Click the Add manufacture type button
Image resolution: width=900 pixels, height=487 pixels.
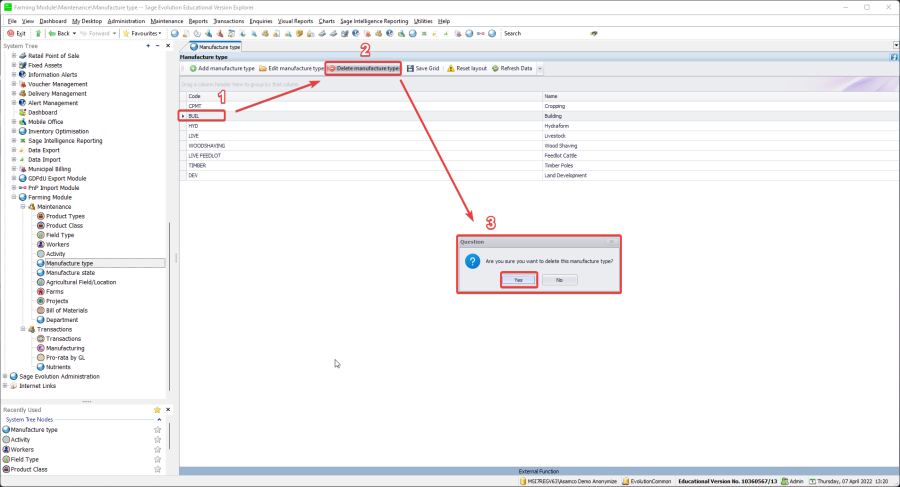click(222, 68)
